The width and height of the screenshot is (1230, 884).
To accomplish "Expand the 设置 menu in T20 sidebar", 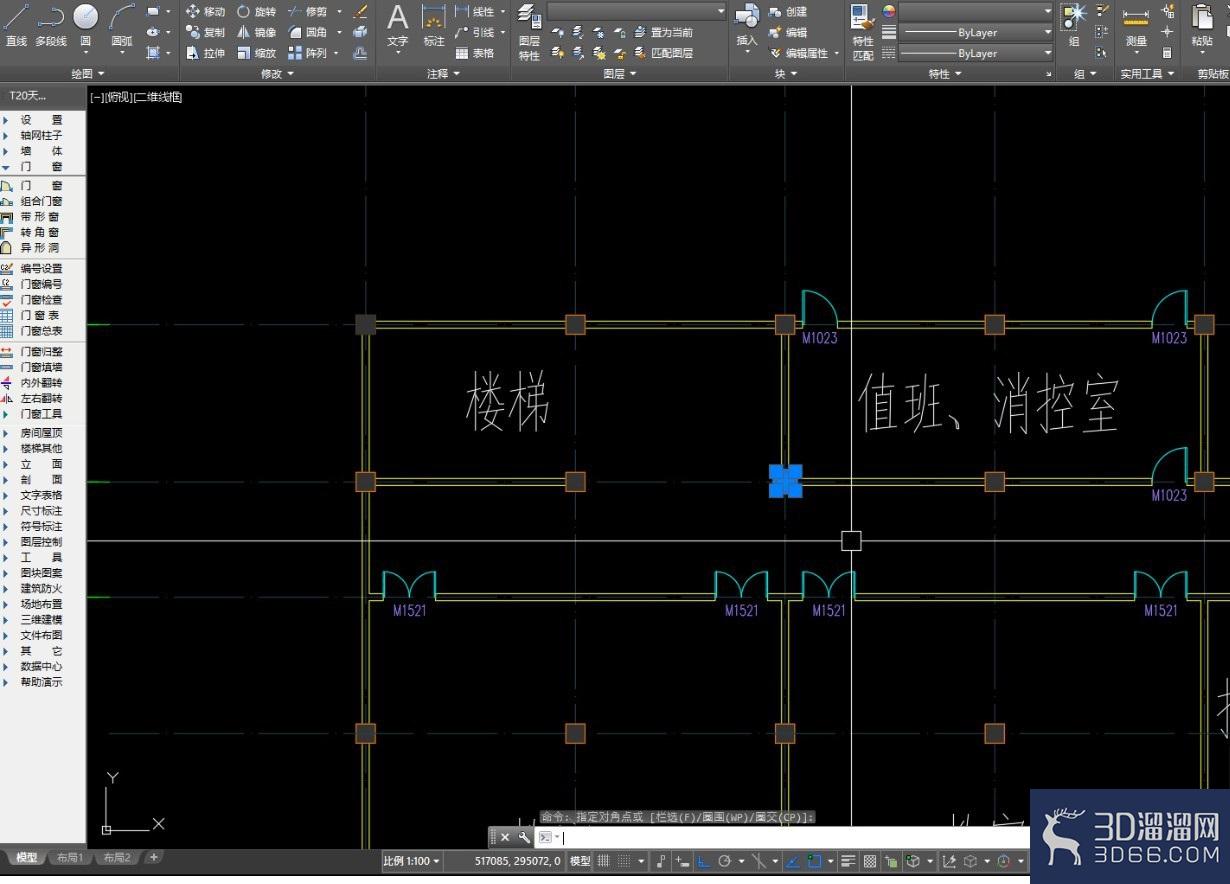I will tap(42, 120).
